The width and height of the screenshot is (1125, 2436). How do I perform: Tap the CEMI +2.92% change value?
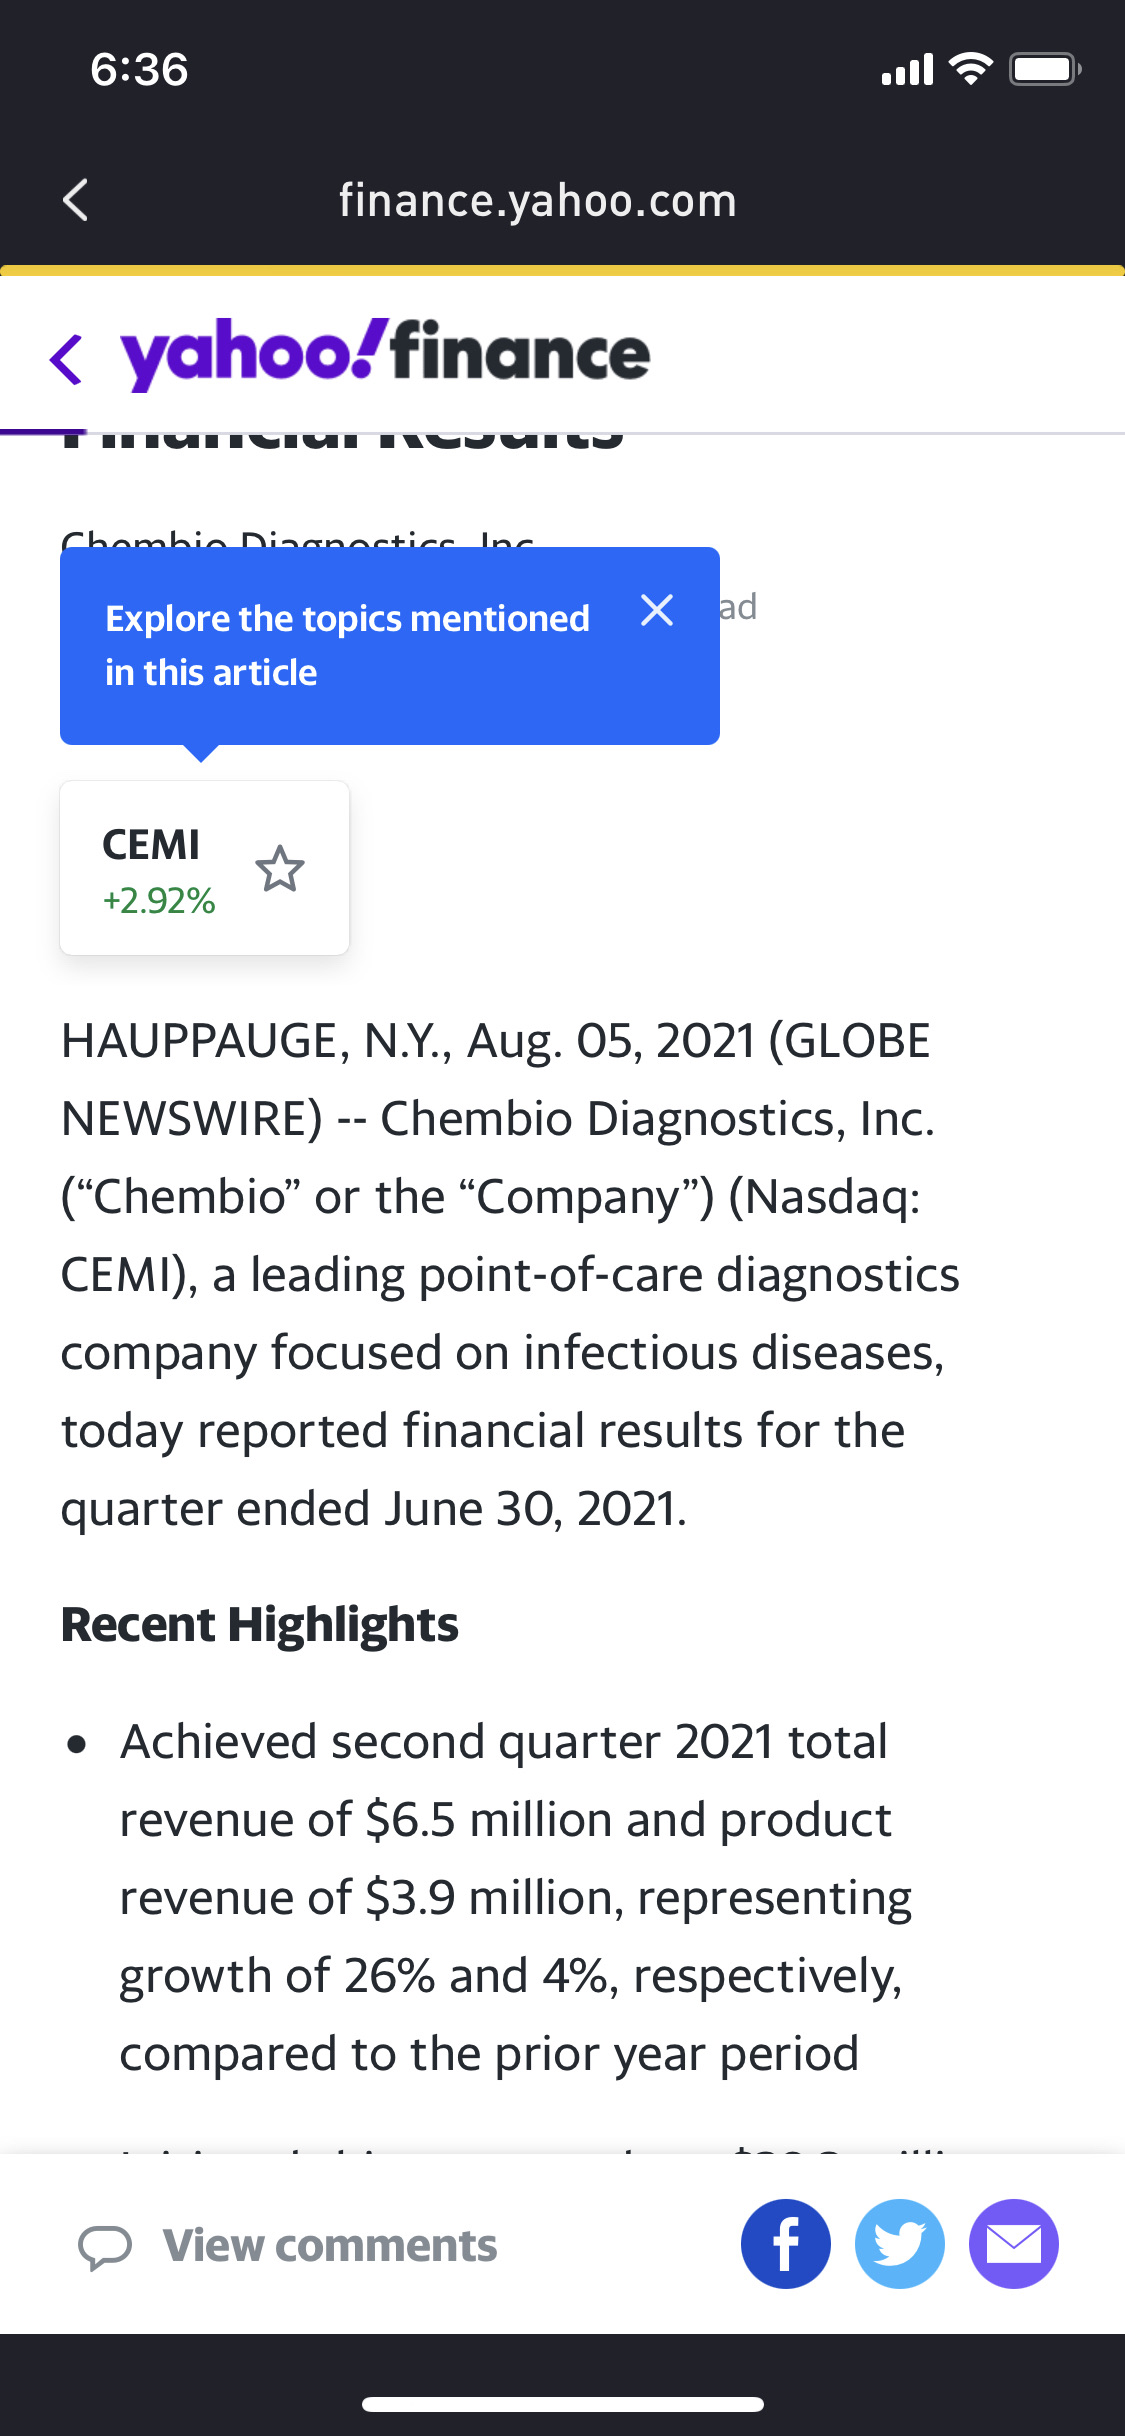click(159, 901)
